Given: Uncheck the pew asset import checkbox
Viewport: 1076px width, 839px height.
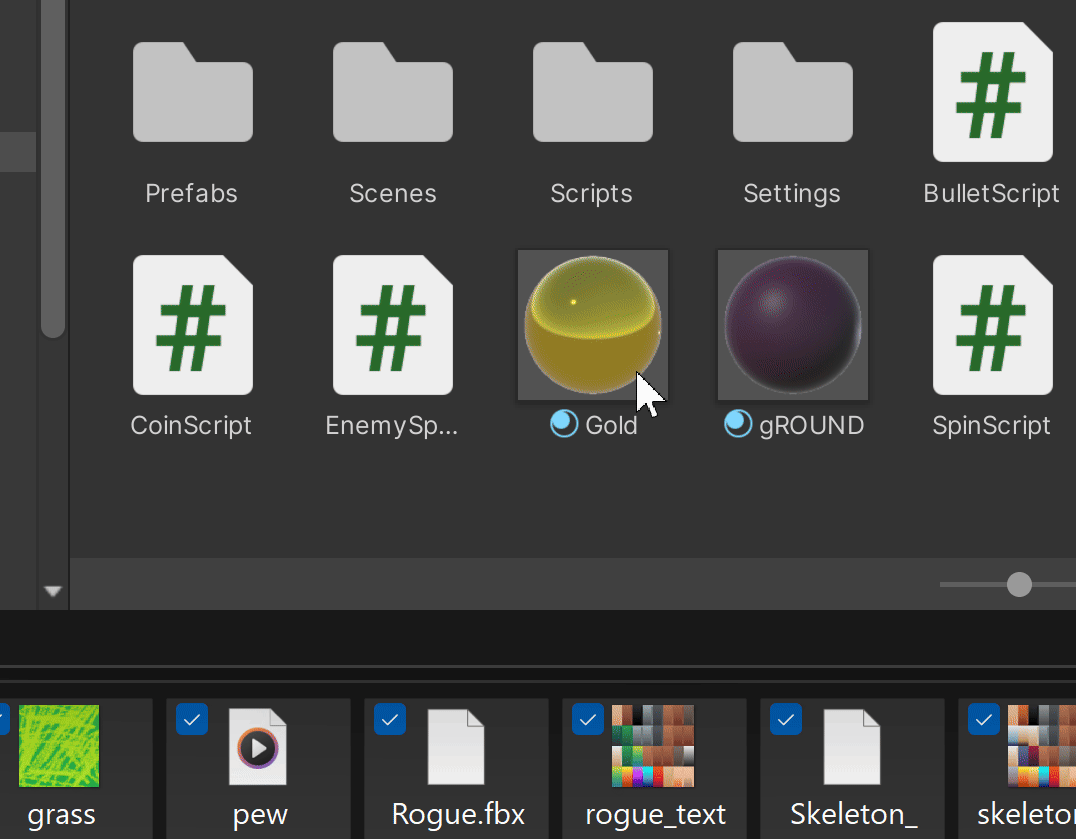Looking at the screenshot, I should (x=191, y=719).
